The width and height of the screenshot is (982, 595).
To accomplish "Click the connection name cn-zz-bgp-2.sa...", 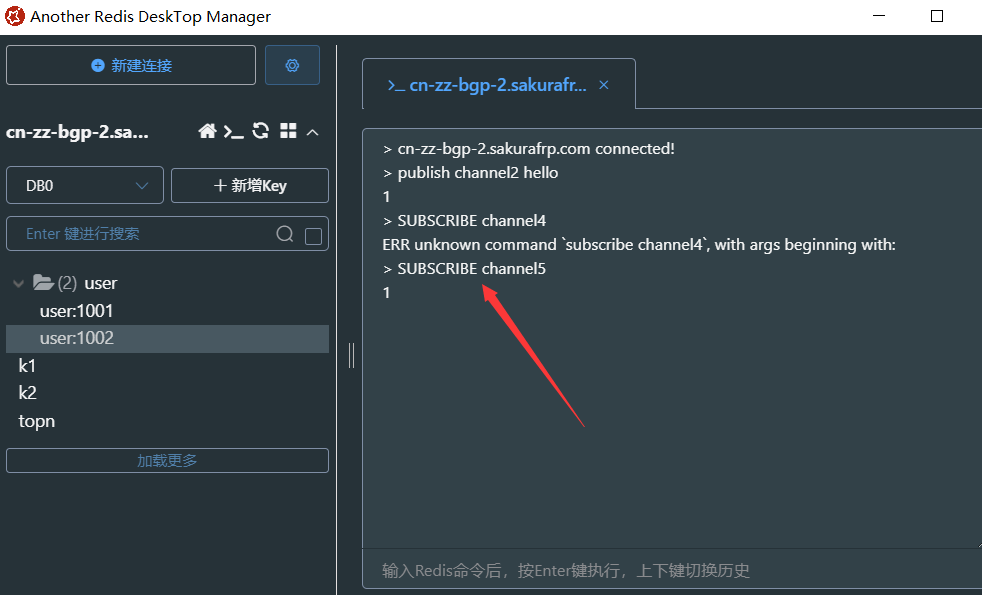I will pos(78,132).
